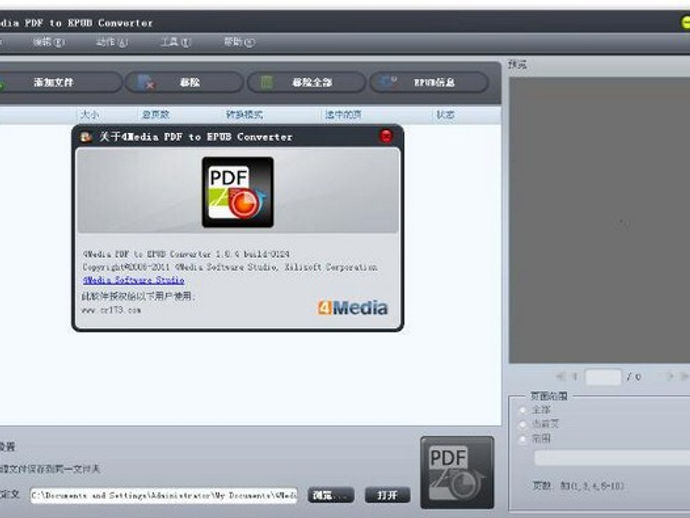Click the version text with build number

click(x=186, y=254)
